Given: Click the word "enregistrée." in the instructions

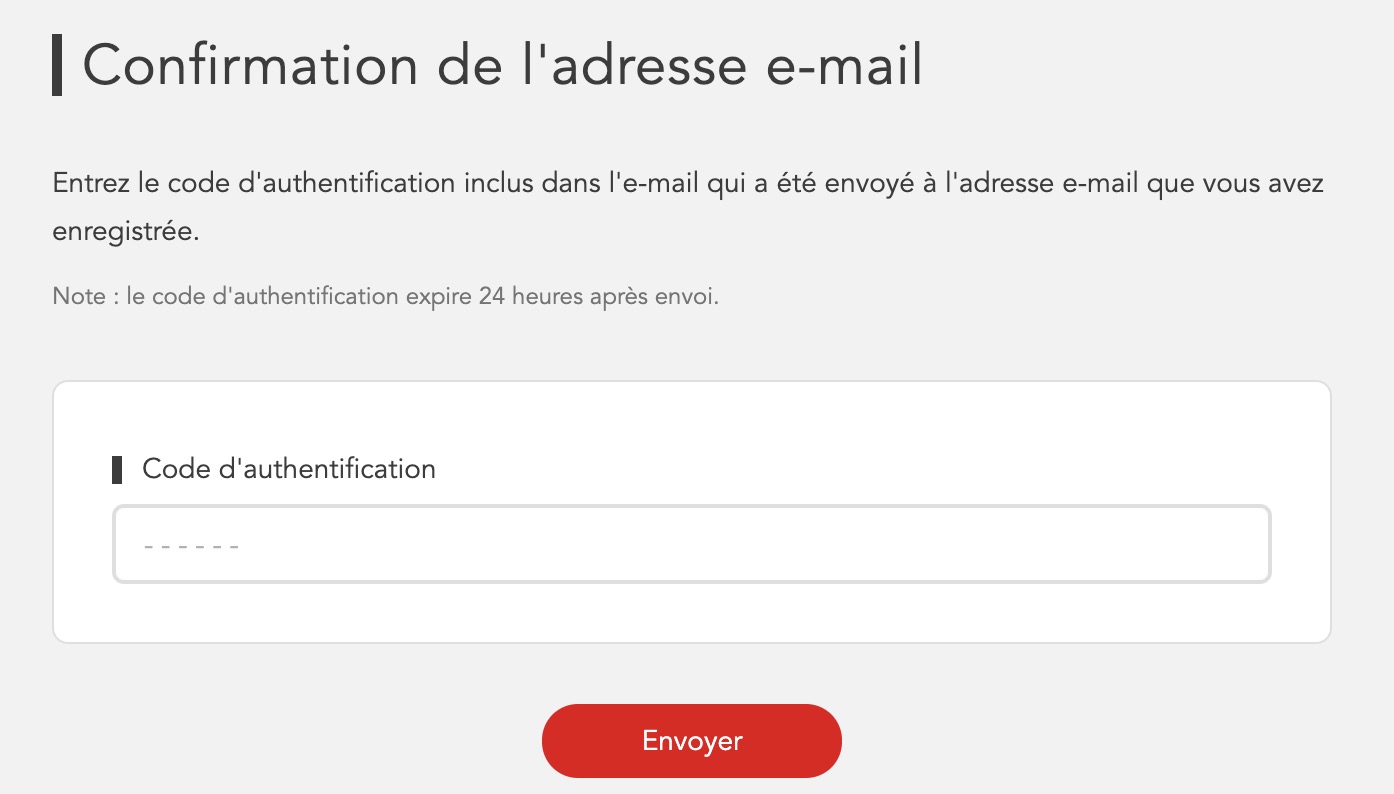Looking at the screenshot, I should 126,232.
